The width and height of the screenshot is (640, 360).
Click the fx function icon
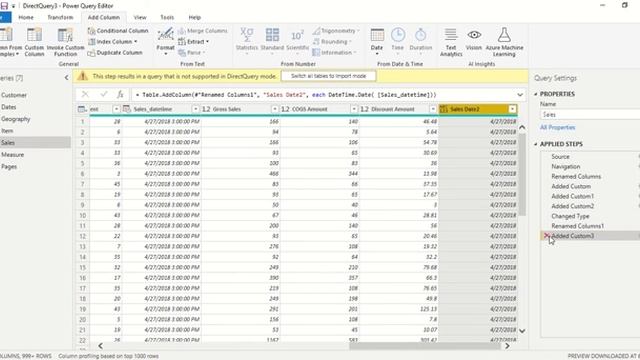point(120,94)
